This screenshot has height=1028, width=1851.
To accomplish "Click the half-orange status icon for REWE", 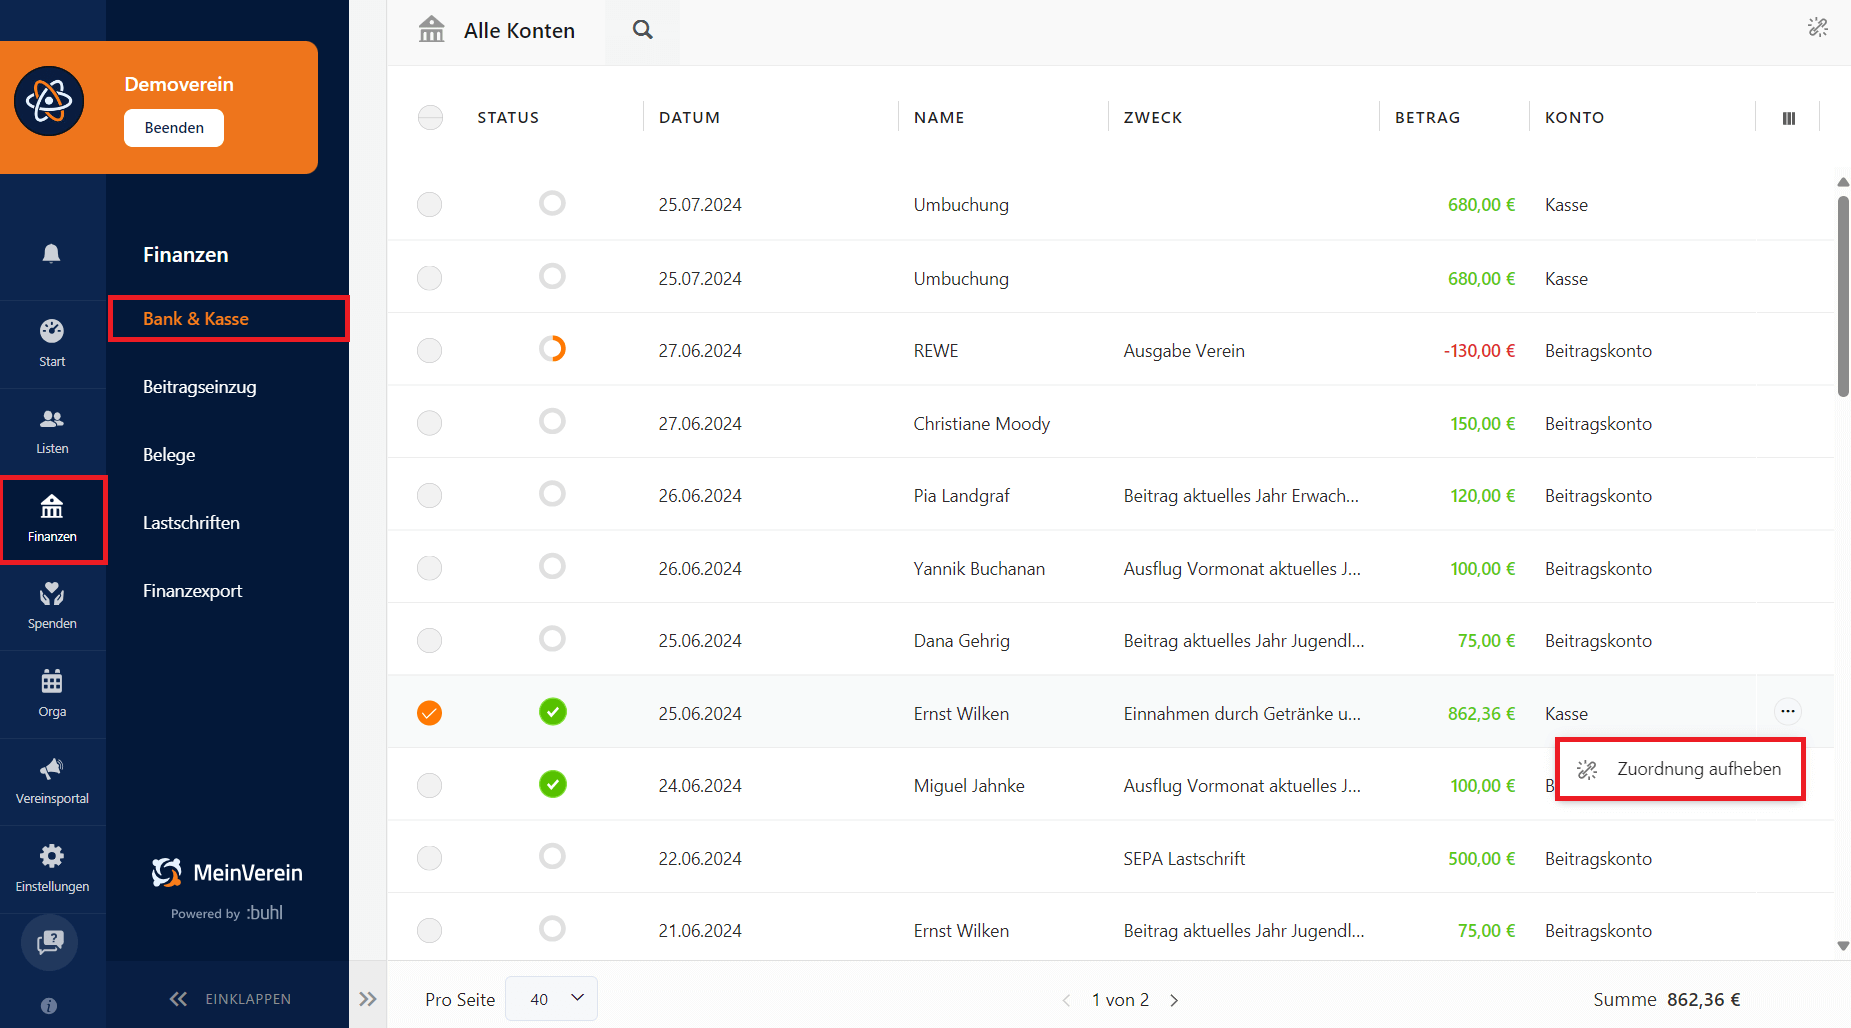I will (x=553, y=349).
